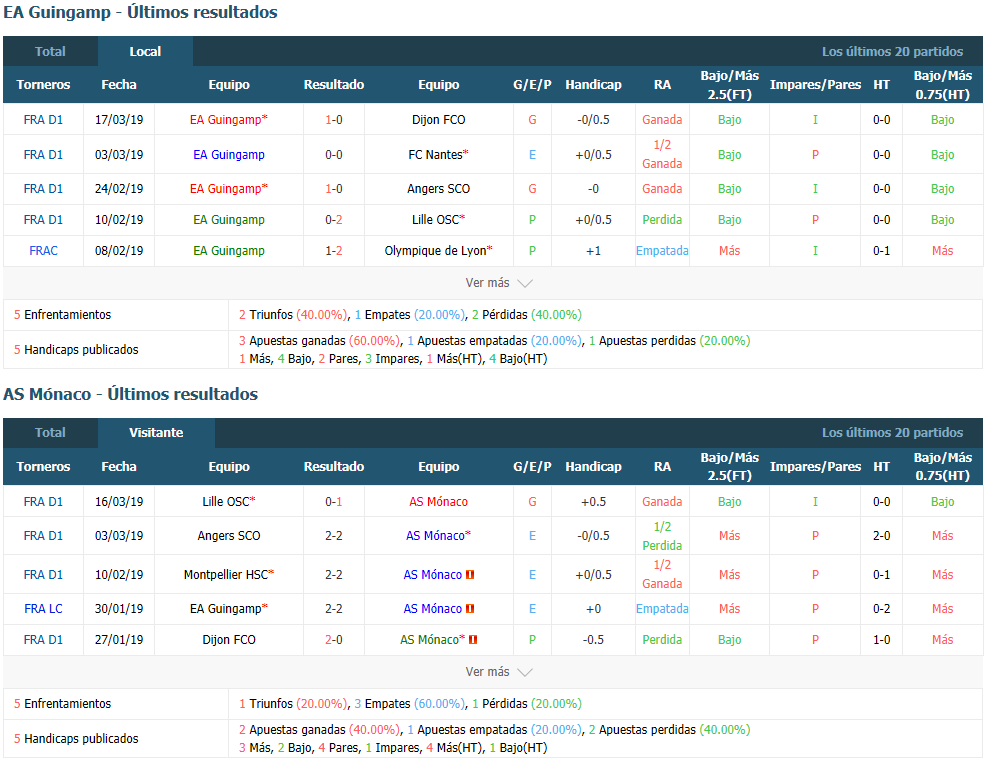Select the Visitante tab

pyautogui.click(x=156, y=433)
